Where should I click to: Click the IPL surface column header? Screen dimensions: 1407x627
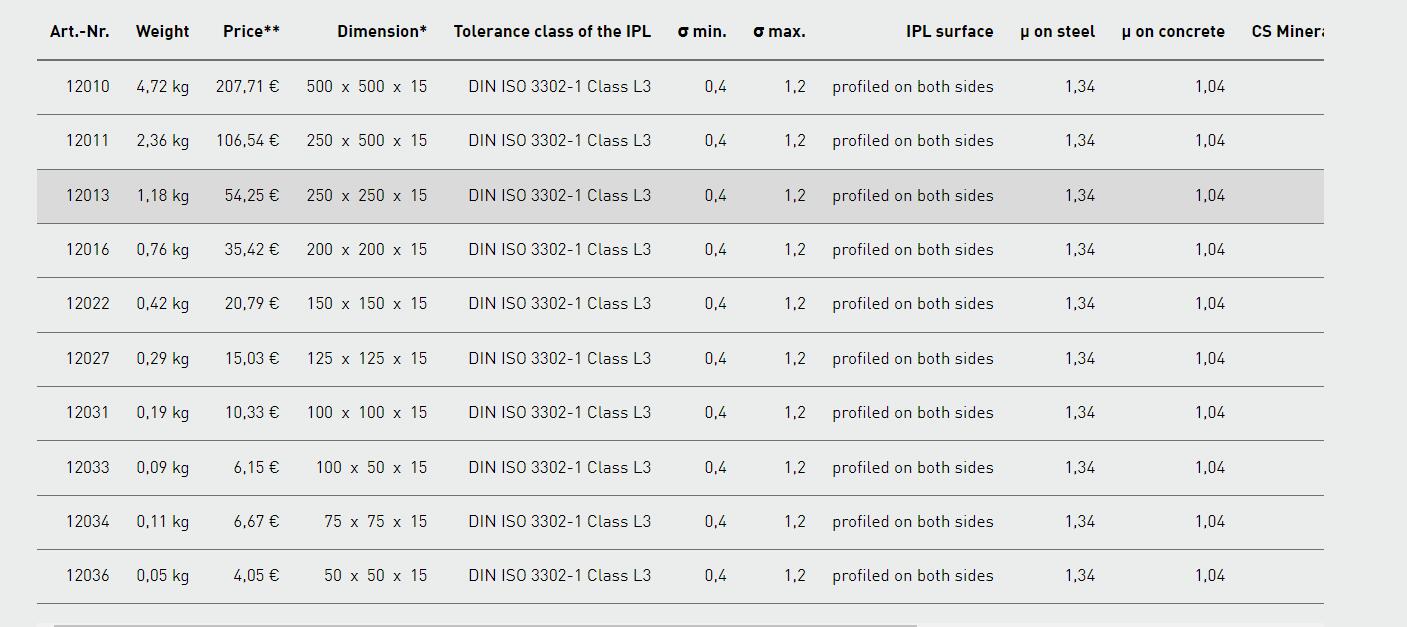pyautogui.click(x=950, y=31)
